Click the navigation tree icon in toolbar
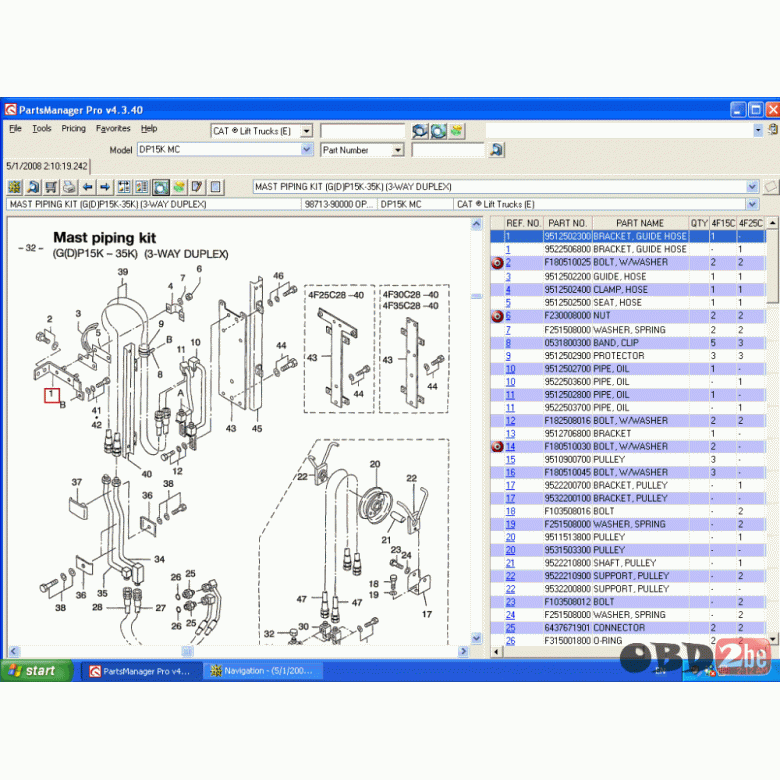The width and height of the screenshot is (780, 780). point(14,187)
